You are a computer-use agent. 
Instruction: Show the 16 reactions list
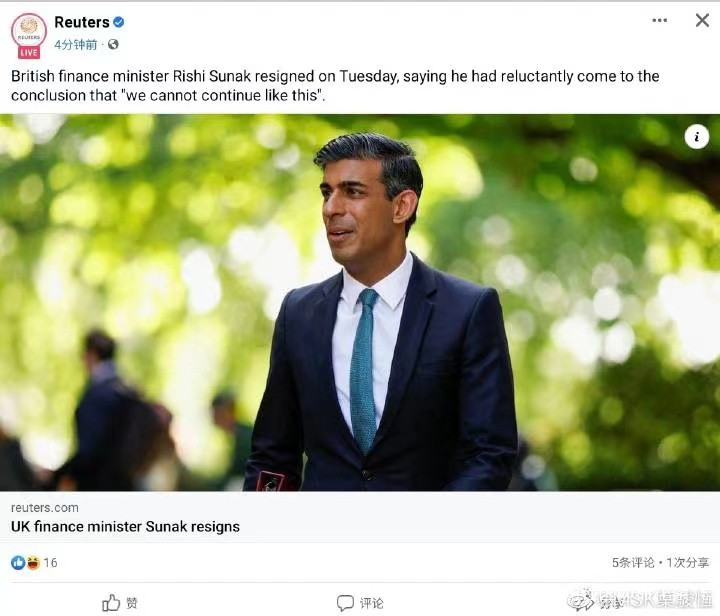[50, 562]
